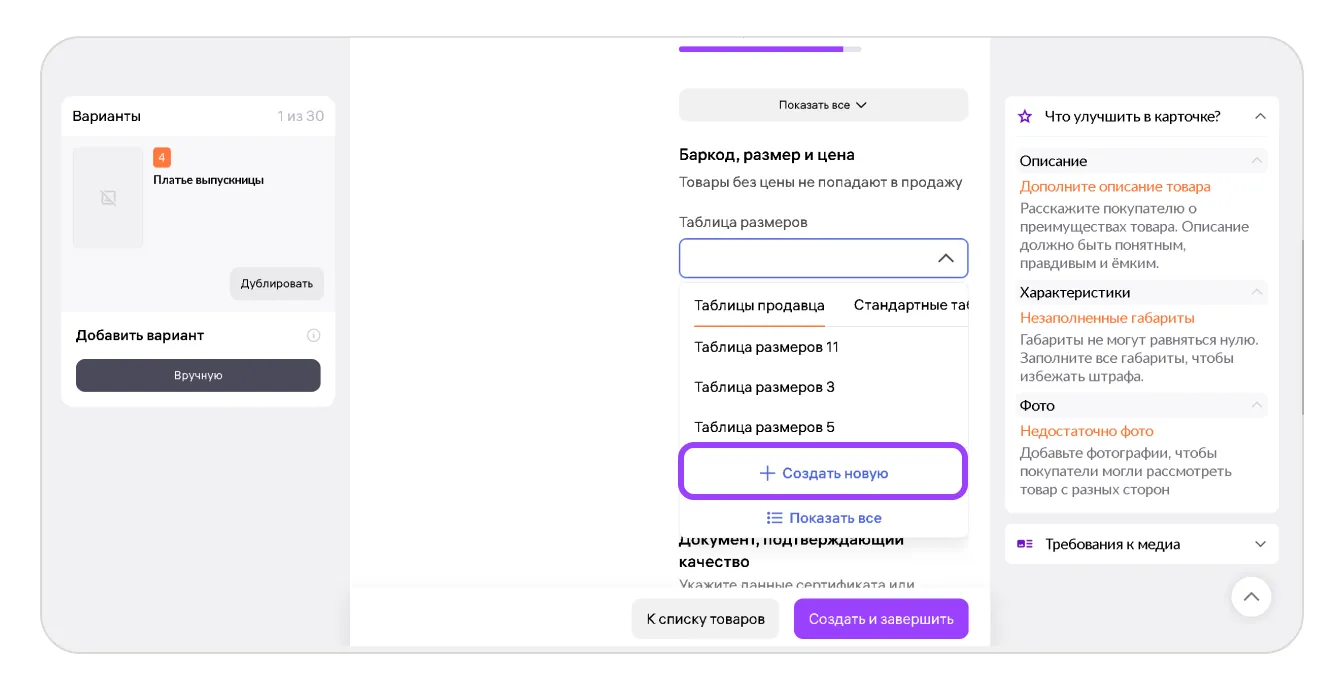Expand the Требования к медиа section
This screenshot has width=1344, height=690.
click(x=1260, y=544)
